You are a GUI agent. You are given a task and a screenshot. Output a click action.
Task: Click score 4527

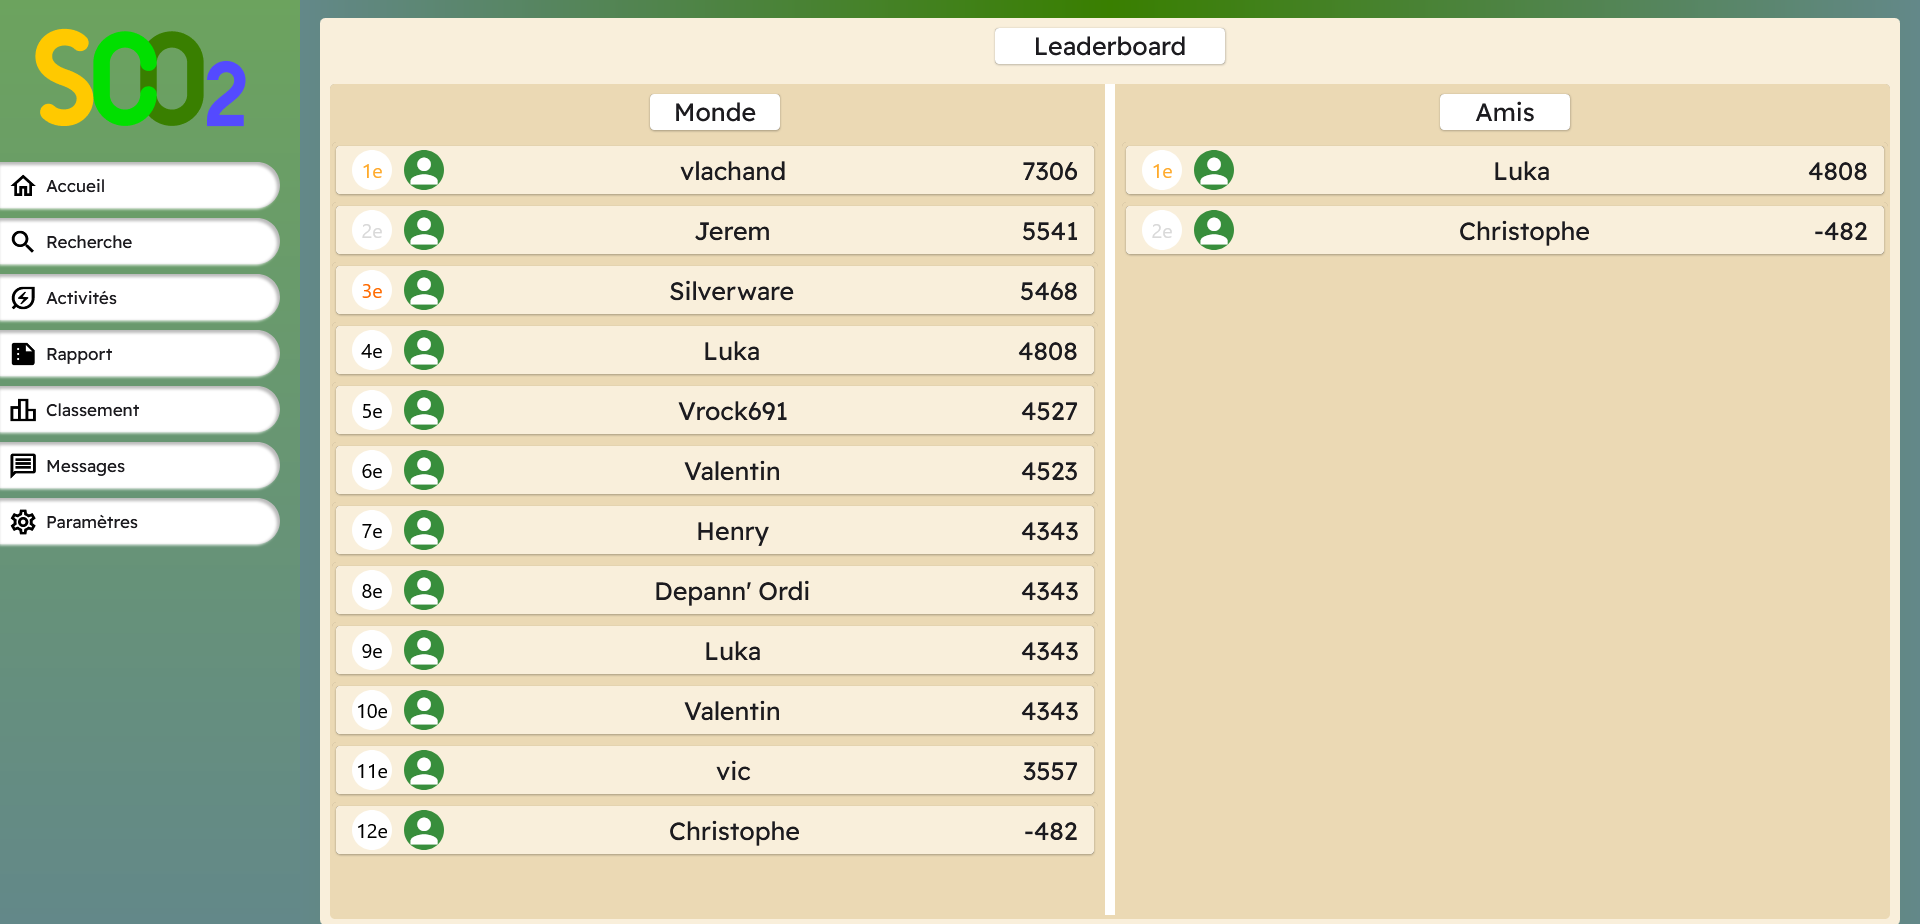coord(1050,411)
